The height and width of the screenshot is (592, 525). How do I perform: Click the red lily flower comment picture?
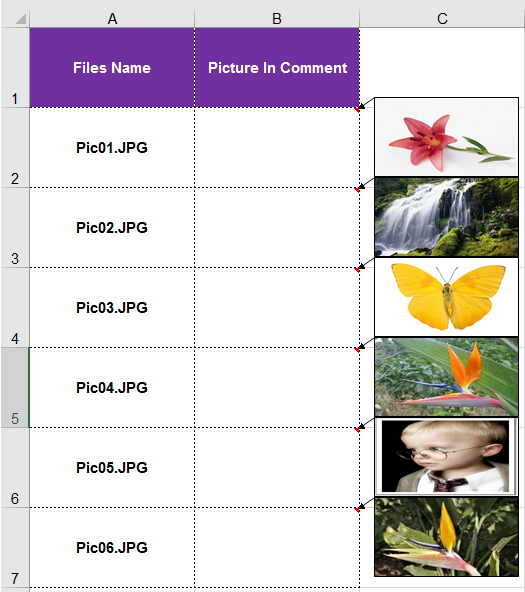(x=446, y=137)
